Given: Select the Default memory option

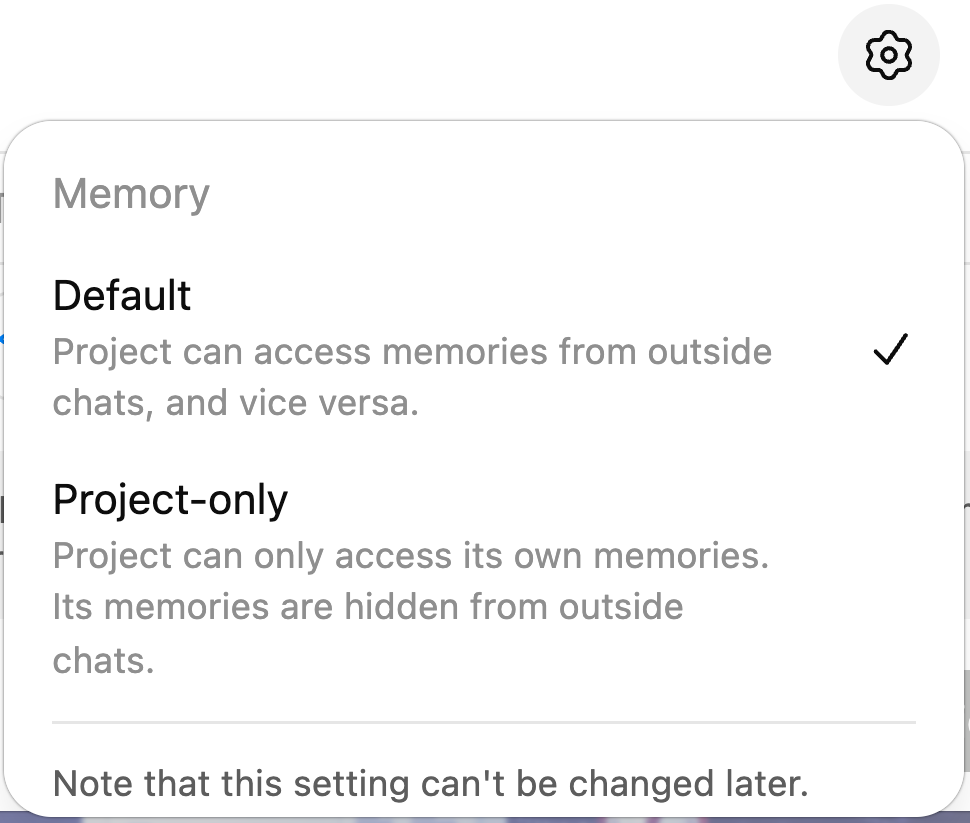Looking at the screenshot, I should (x=122, y=296).
